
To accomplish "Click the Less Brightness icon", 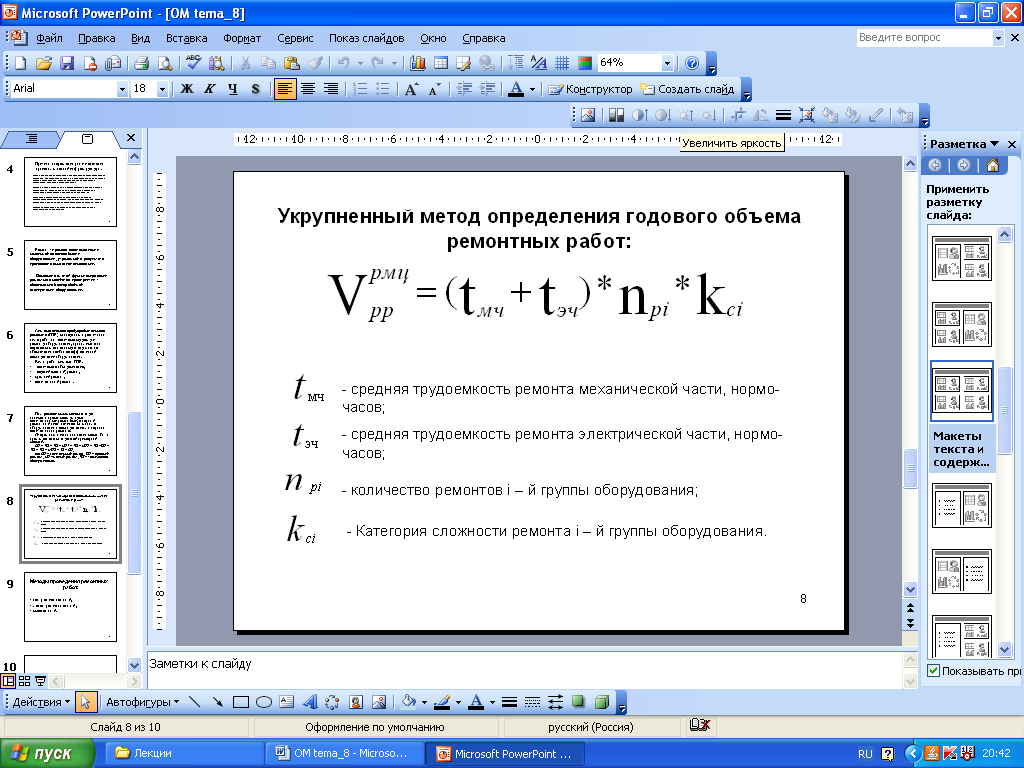I will click(x=709, y=116).
